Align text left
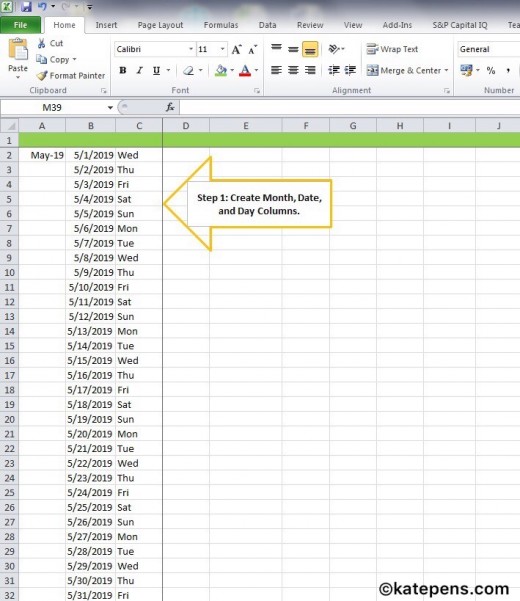 (276, 71)
